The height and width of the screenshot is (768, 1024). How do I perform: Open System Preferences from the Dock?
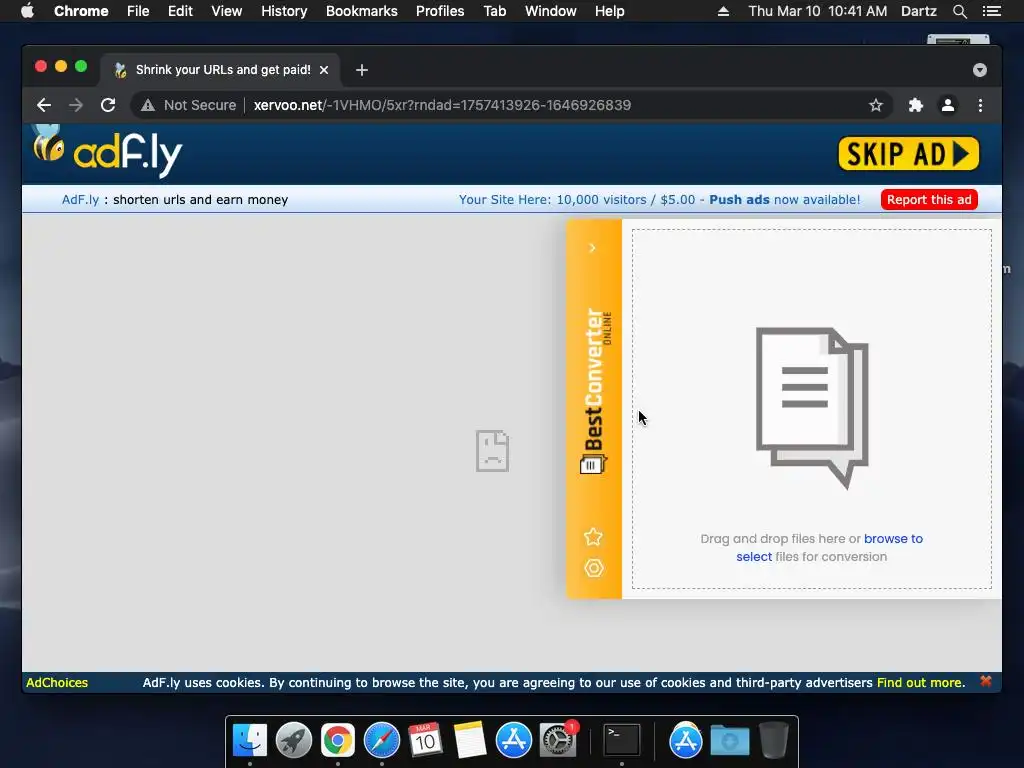coord(557,741)
